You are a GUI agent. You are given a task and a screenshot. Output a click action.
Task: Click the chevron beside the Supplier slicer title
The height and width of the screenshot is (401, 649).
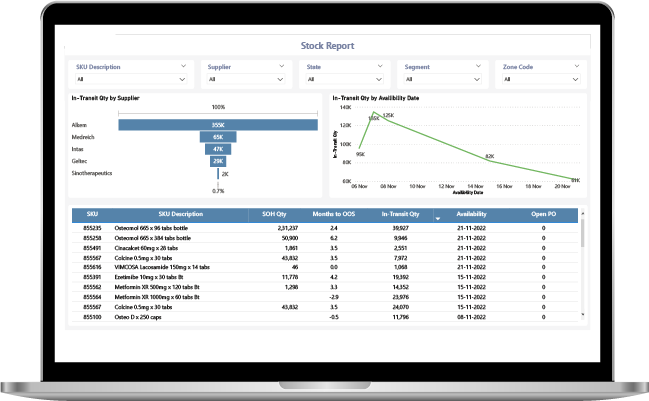282,66
